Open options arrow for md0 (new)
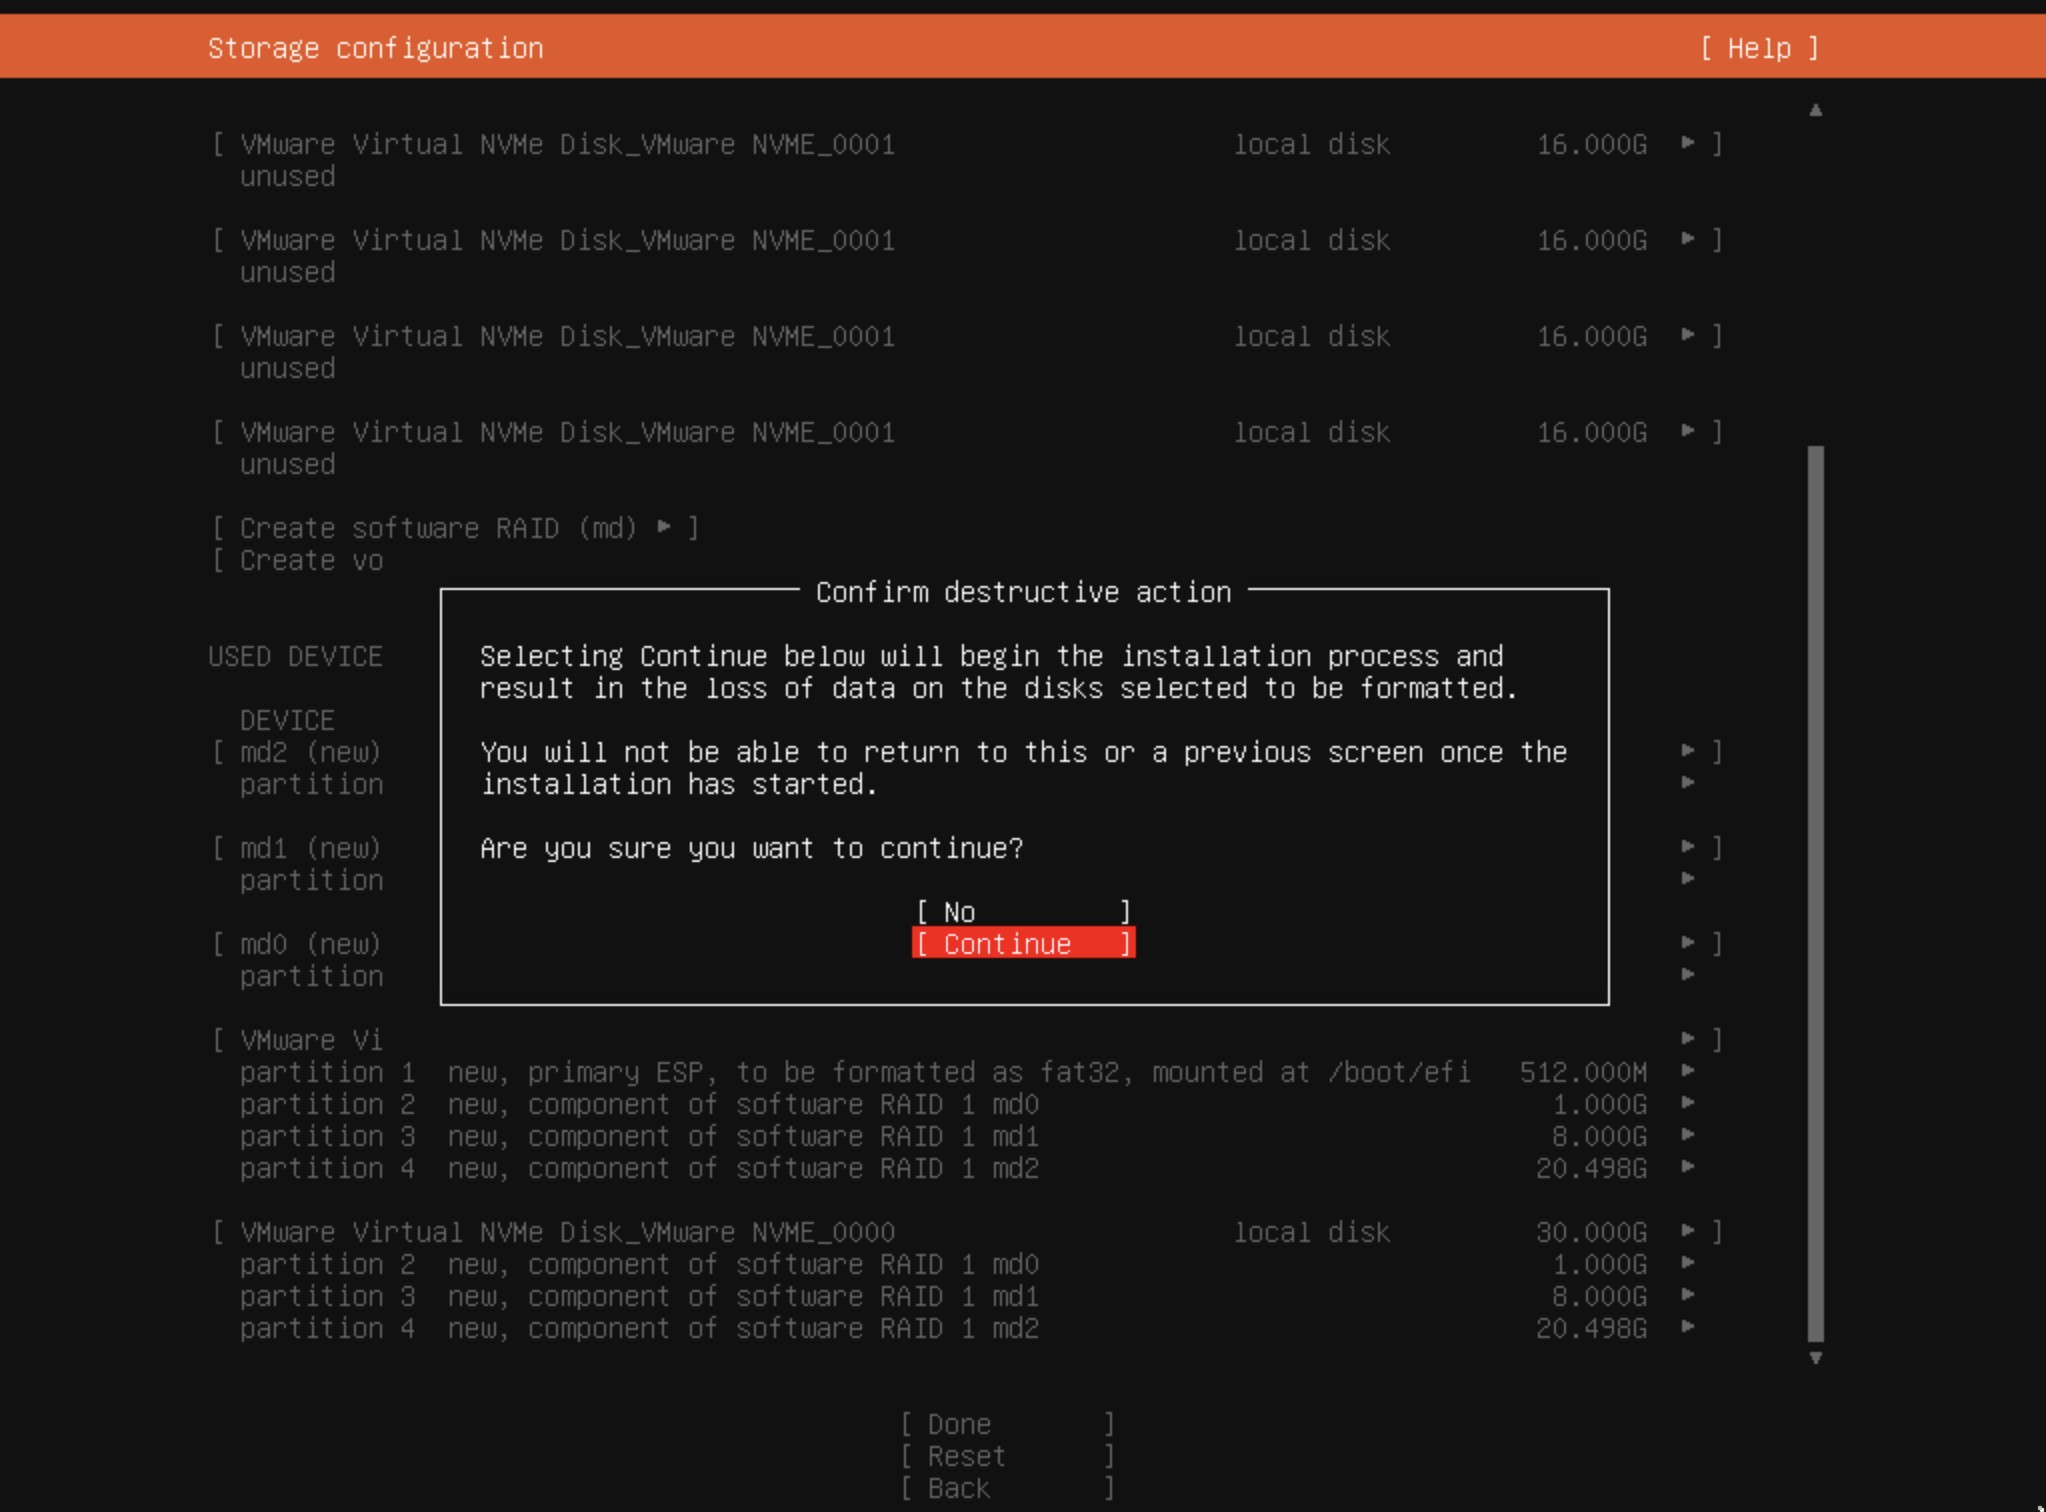2046x1512 pixels. tap(1688, 943)
